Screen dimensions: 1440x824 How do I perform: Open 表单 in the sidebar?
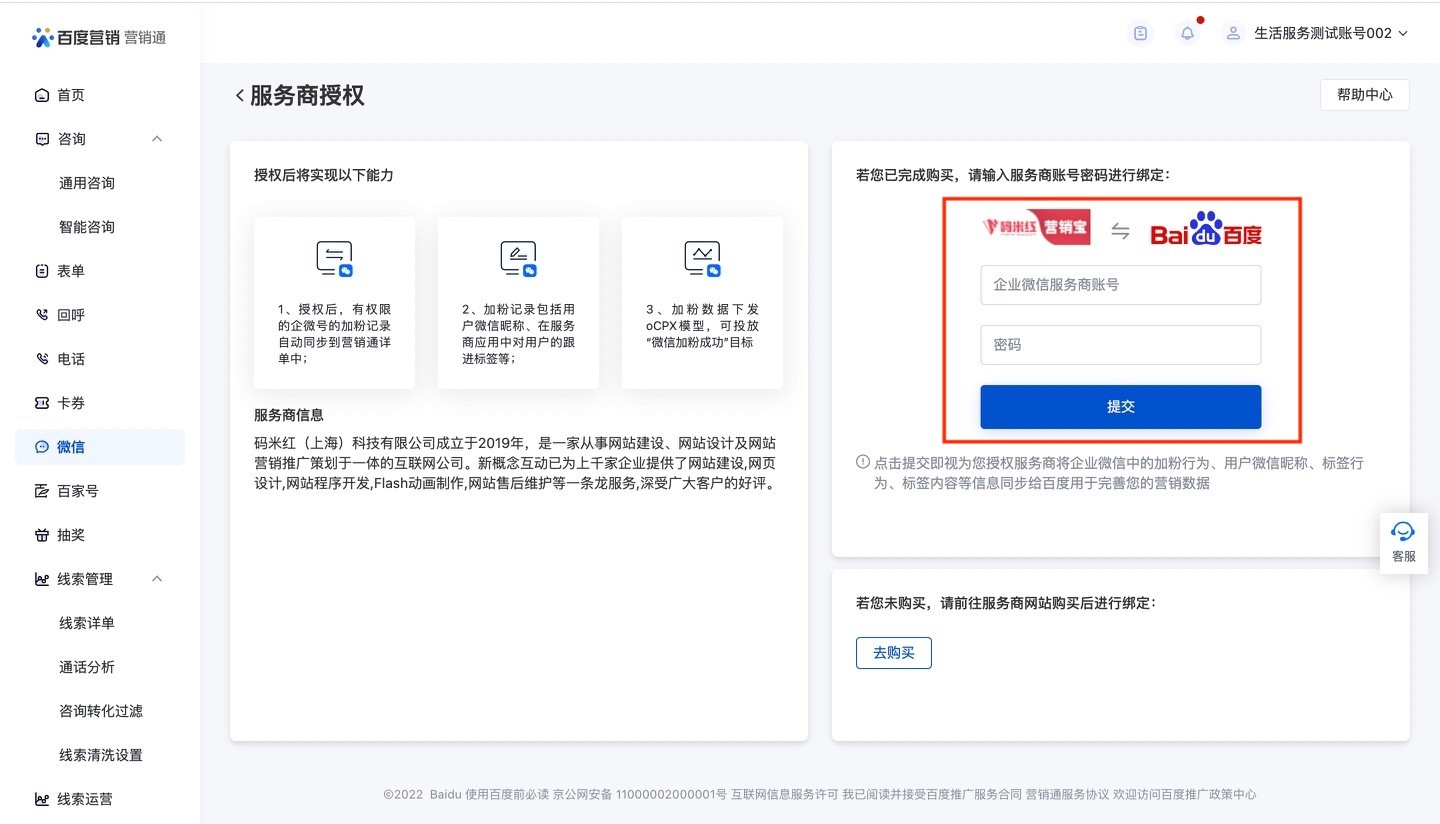(70, 271)
